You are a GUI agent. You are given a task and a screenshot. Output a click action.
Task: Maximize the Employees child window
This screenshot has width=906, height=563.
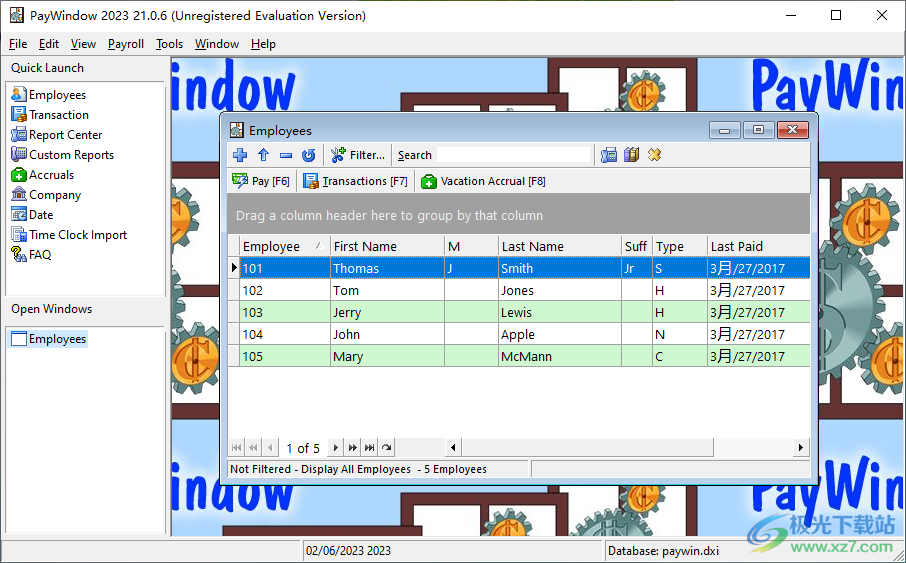click(x=759, y=130)
